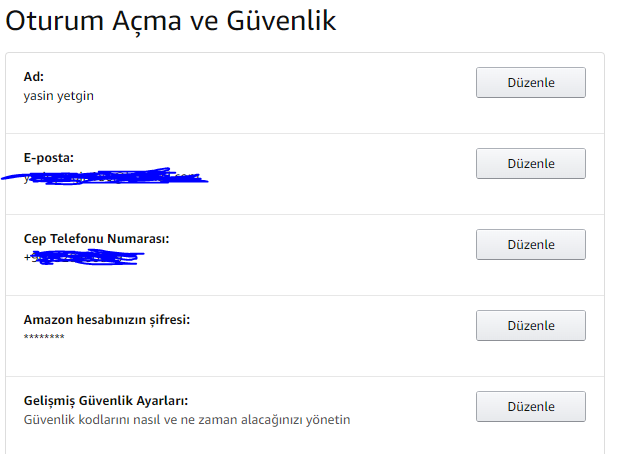Viewport: 624px width, 454px height.
Task: Select the "Amazon hesabınızın şifresi:" label
Action: 106,320
